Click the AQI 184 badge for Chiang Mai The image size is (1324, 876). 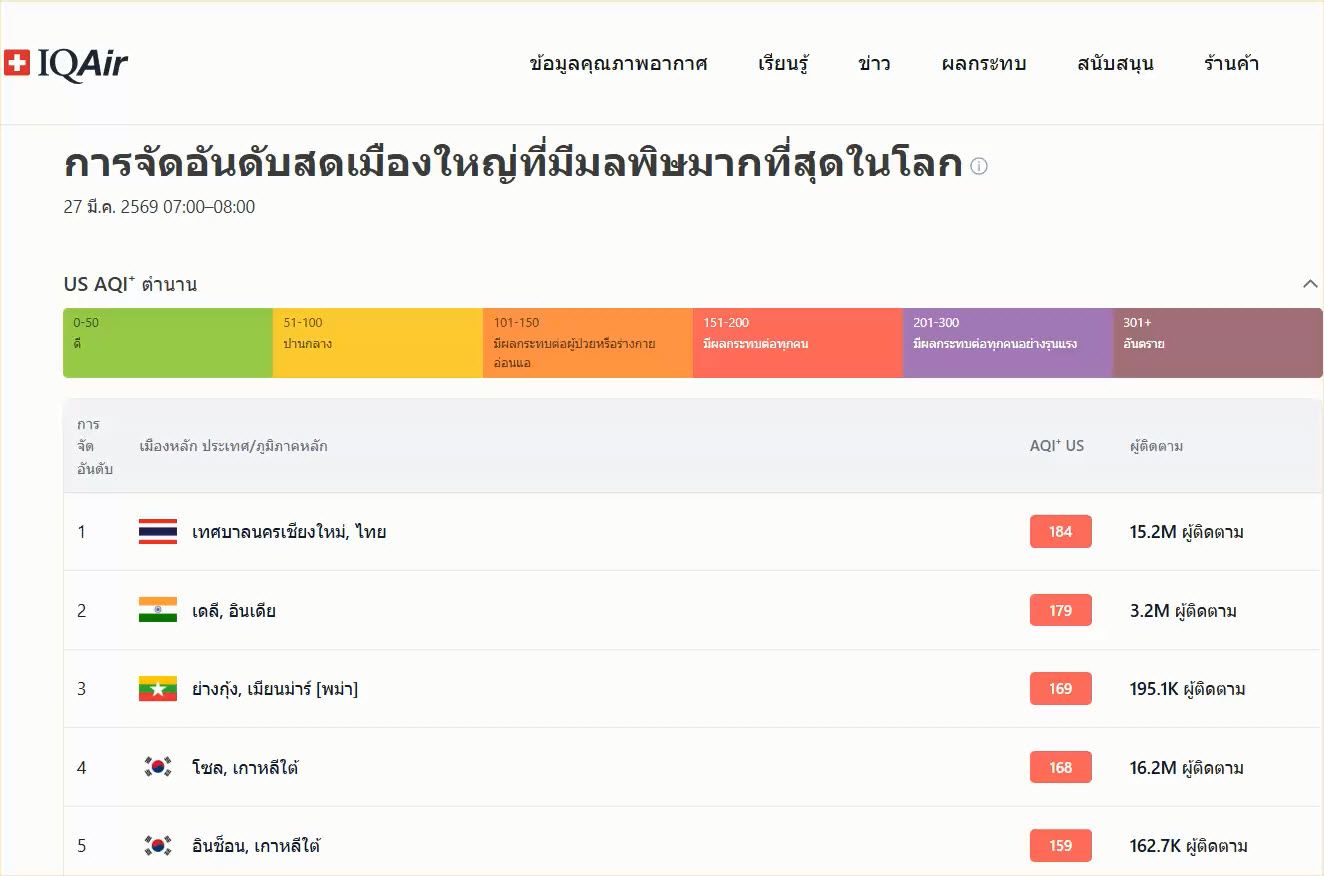pos(1060,532)
